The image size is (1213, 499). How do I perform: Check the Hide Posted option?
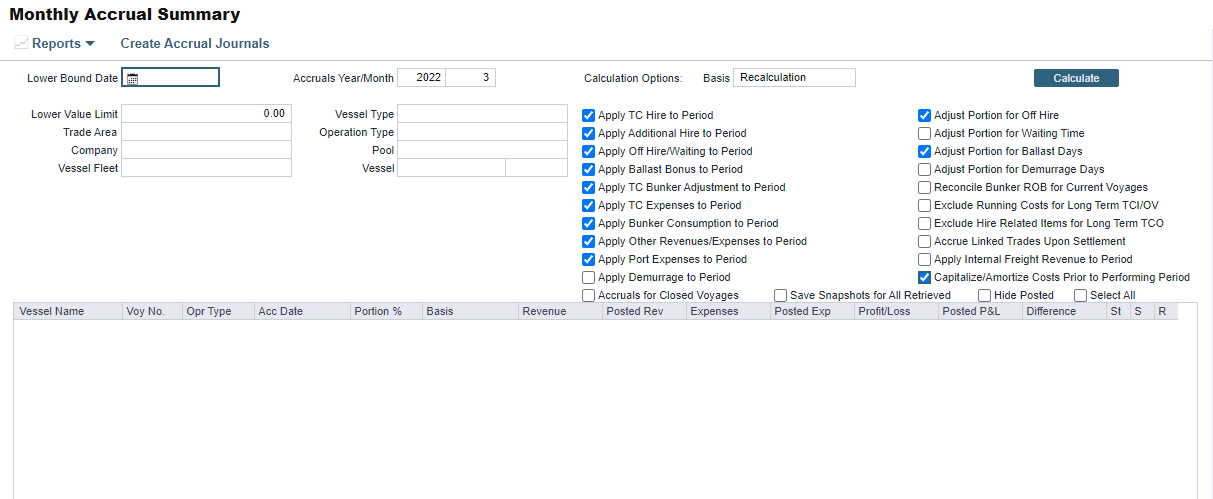click(985, 296)
